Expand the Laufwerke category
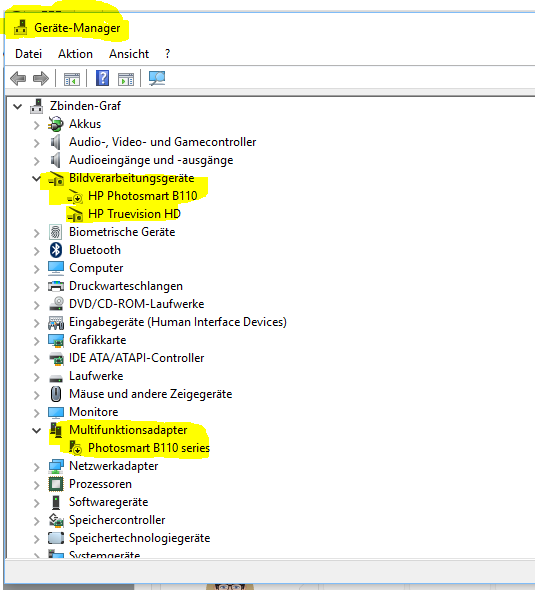The height and width of the screenshot is (590, 535). [36, 377]
